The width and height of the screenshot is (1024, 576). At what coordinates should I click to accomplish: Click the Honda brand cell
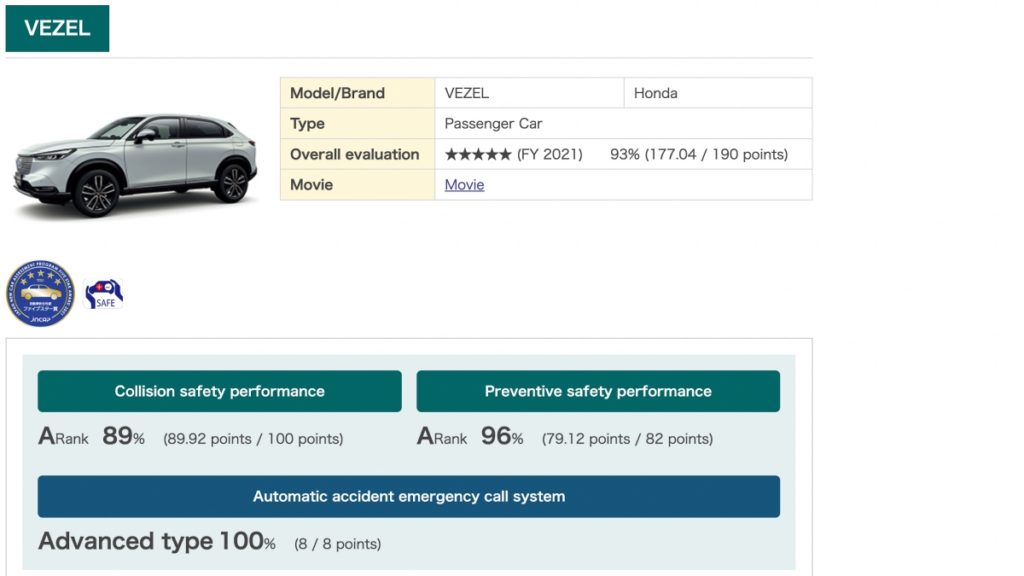[x=655, y=93]
